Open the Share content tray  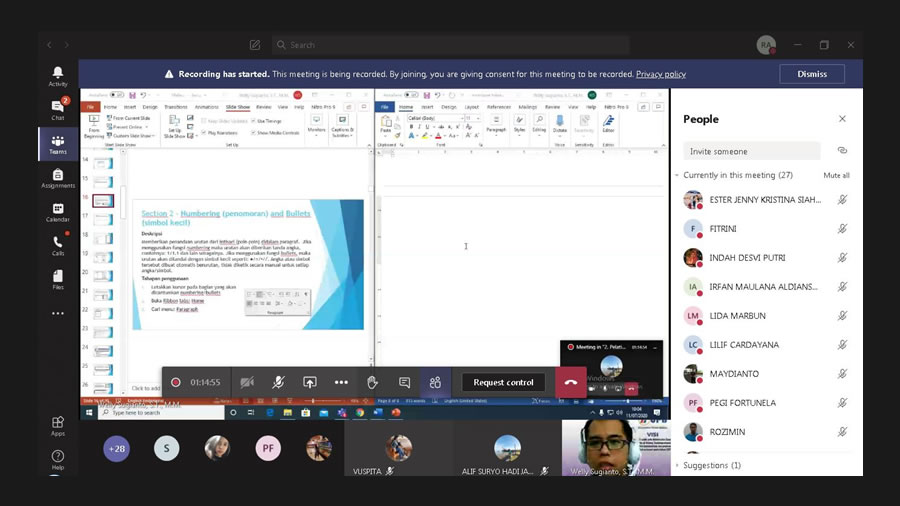310,382
